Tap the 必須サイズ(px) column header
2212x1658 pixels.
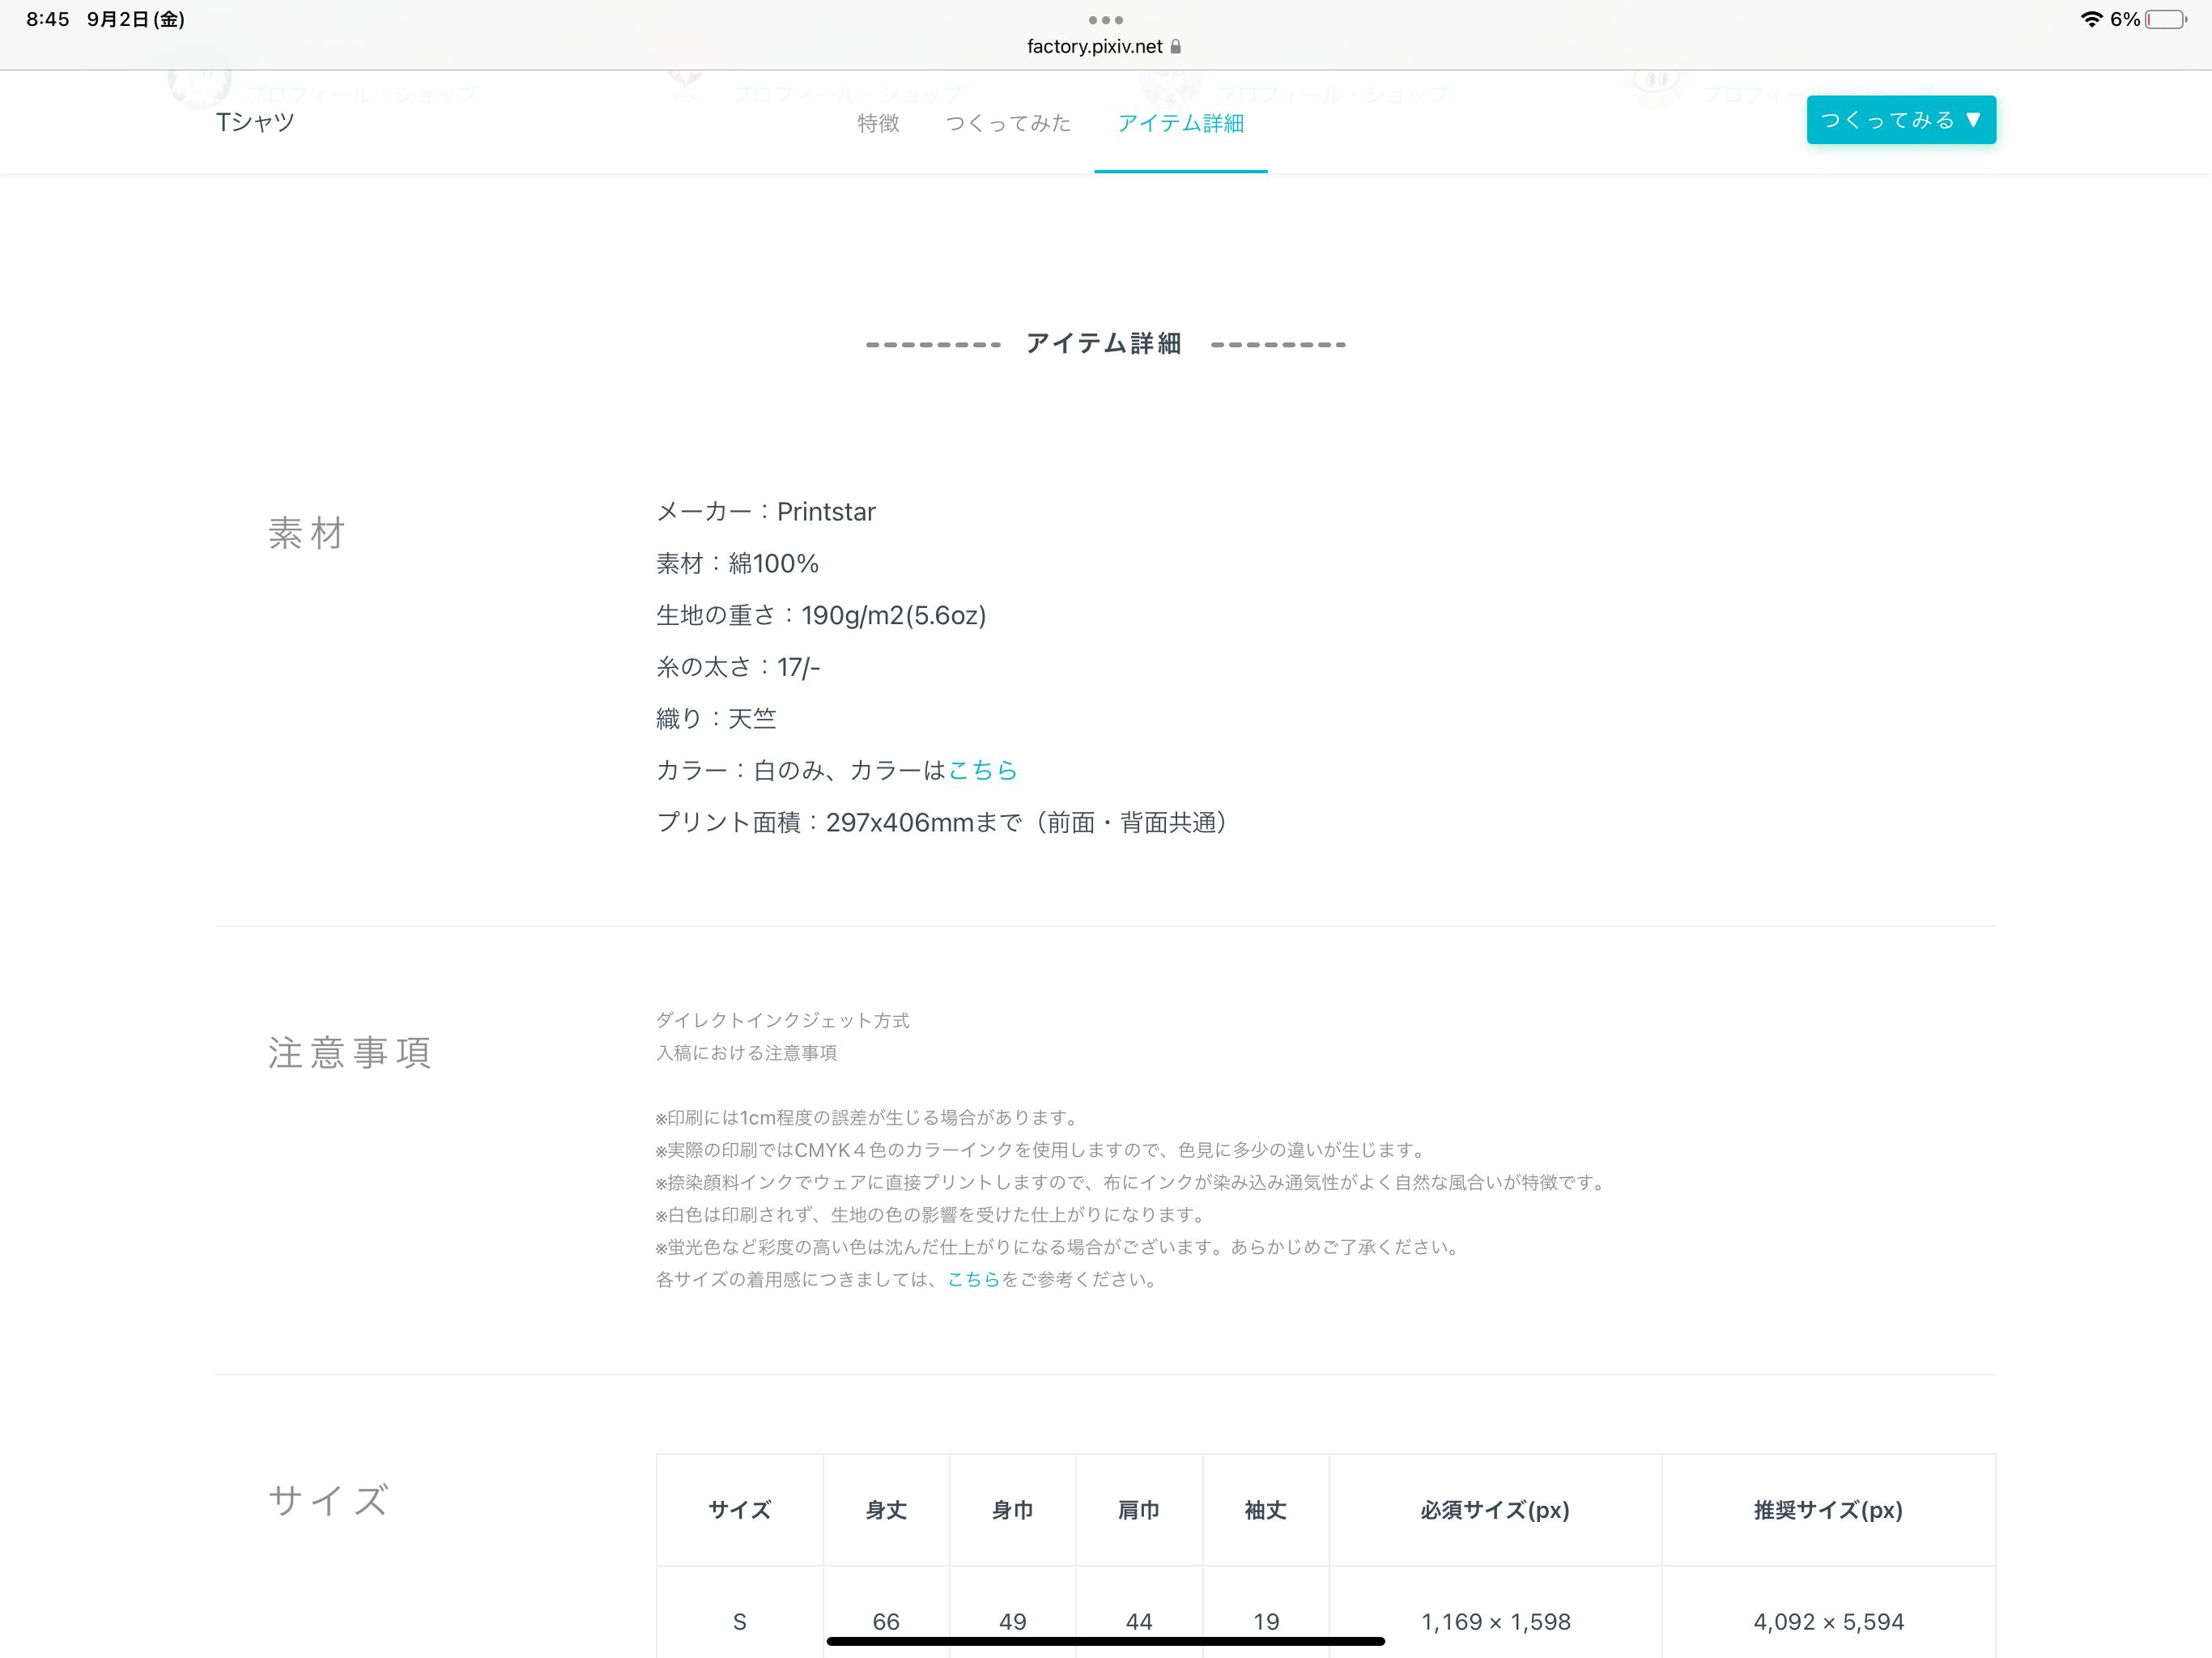pos(1495,1510)
